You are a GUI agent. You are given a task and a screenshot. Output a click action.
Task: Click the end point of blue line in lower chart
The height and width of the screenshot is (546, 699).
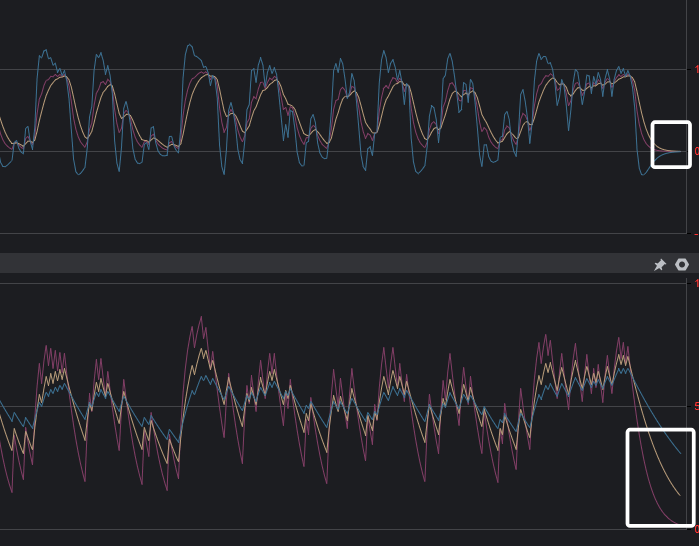pyautogui.click(x=680, y=453)
